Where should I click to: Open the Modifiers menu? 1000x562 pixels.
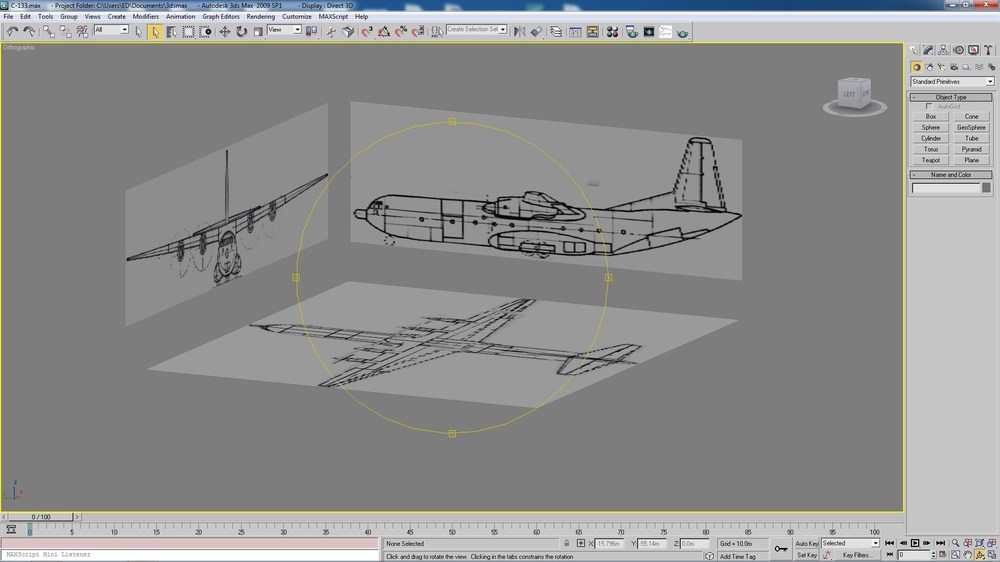click(x=145, y=17)
